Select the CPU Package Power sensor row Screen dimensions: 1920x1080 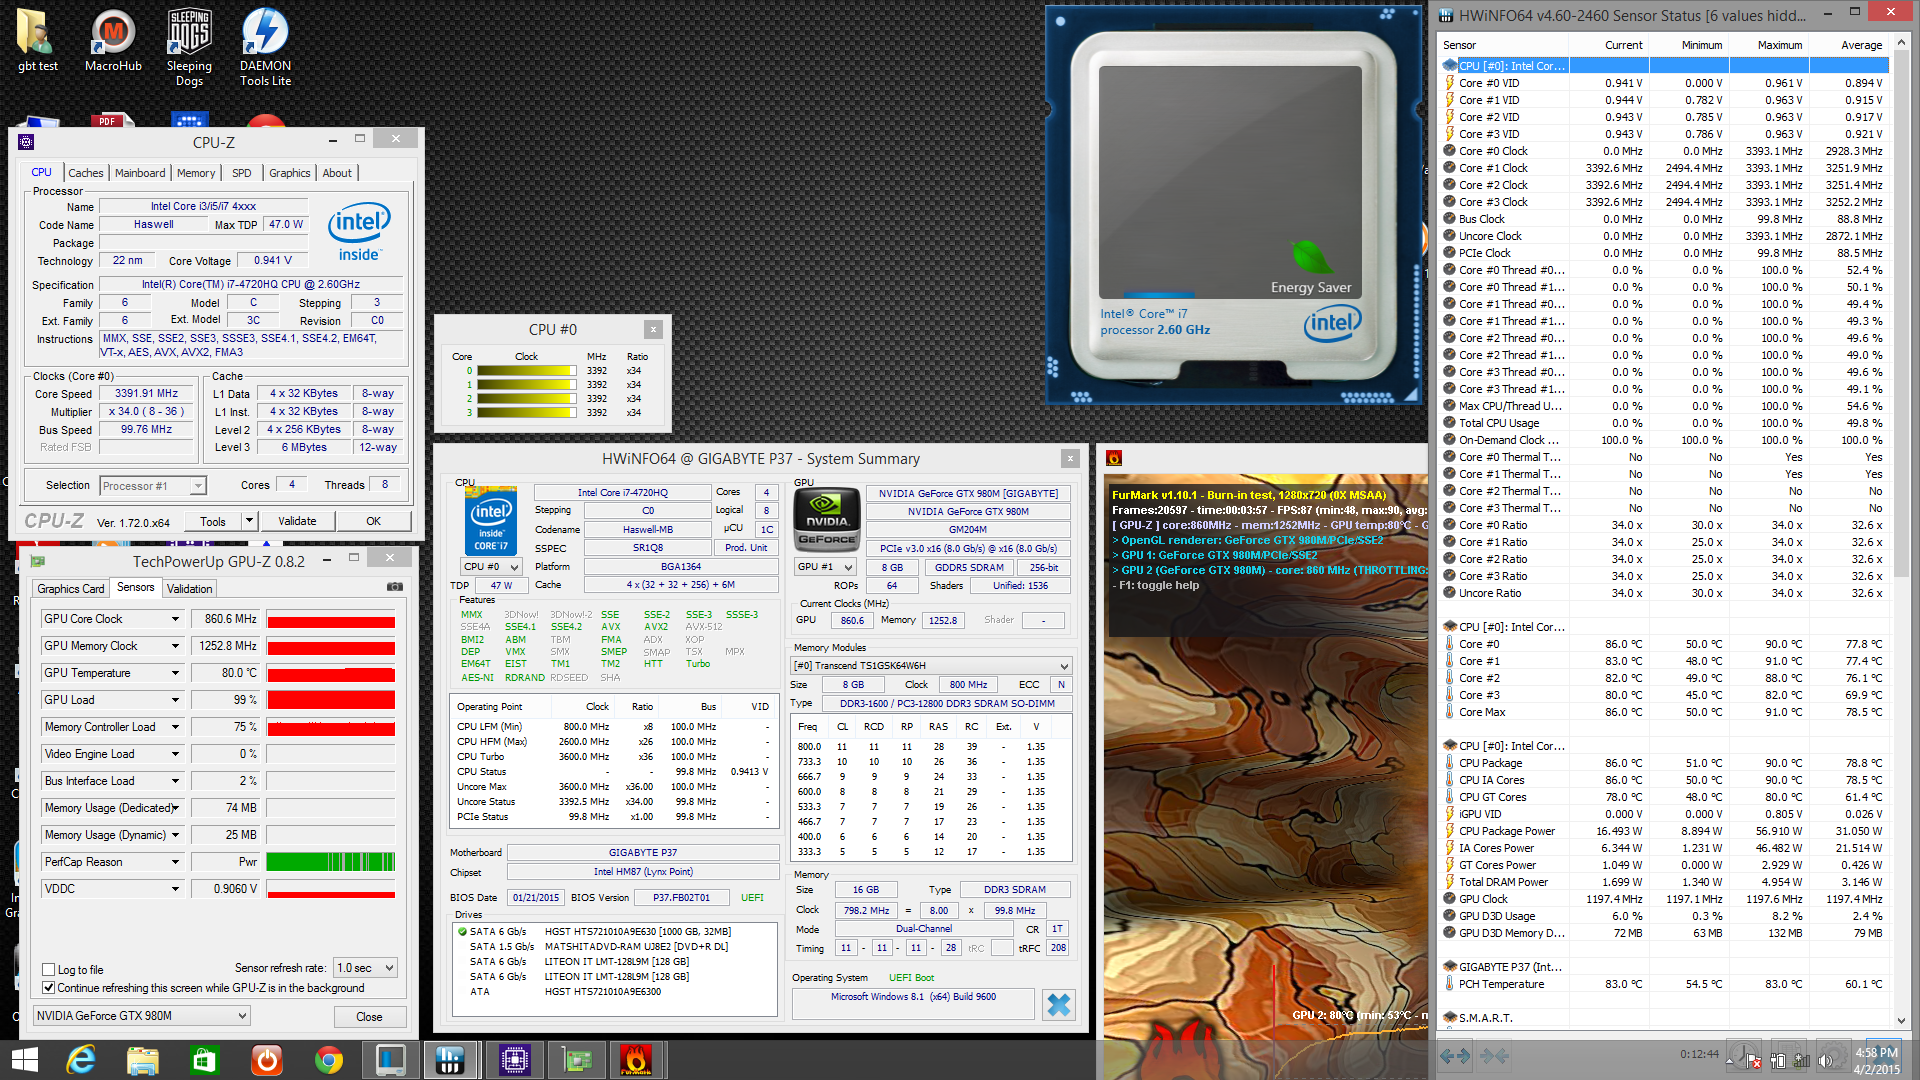[x=1664, y=831]
